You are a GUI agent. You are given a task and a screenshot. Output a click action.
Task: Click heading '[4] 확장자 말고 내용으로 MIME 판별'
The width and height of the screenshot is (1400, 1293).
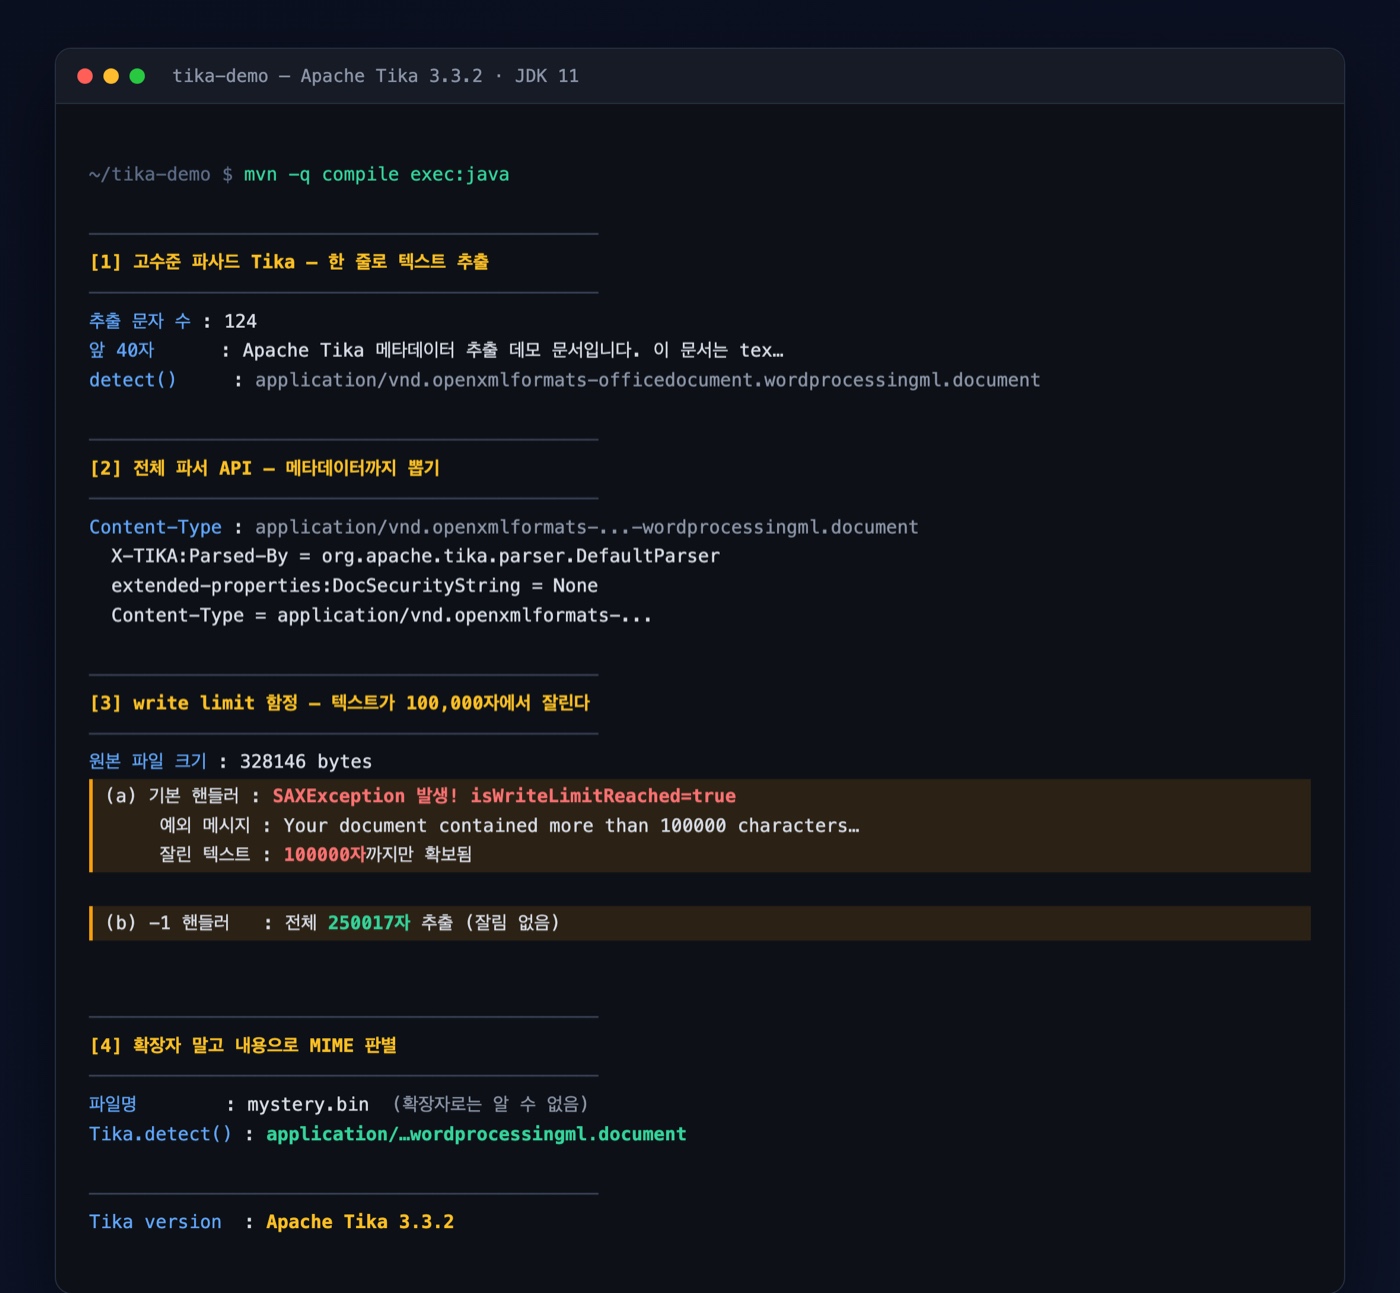pos(243,1046)
